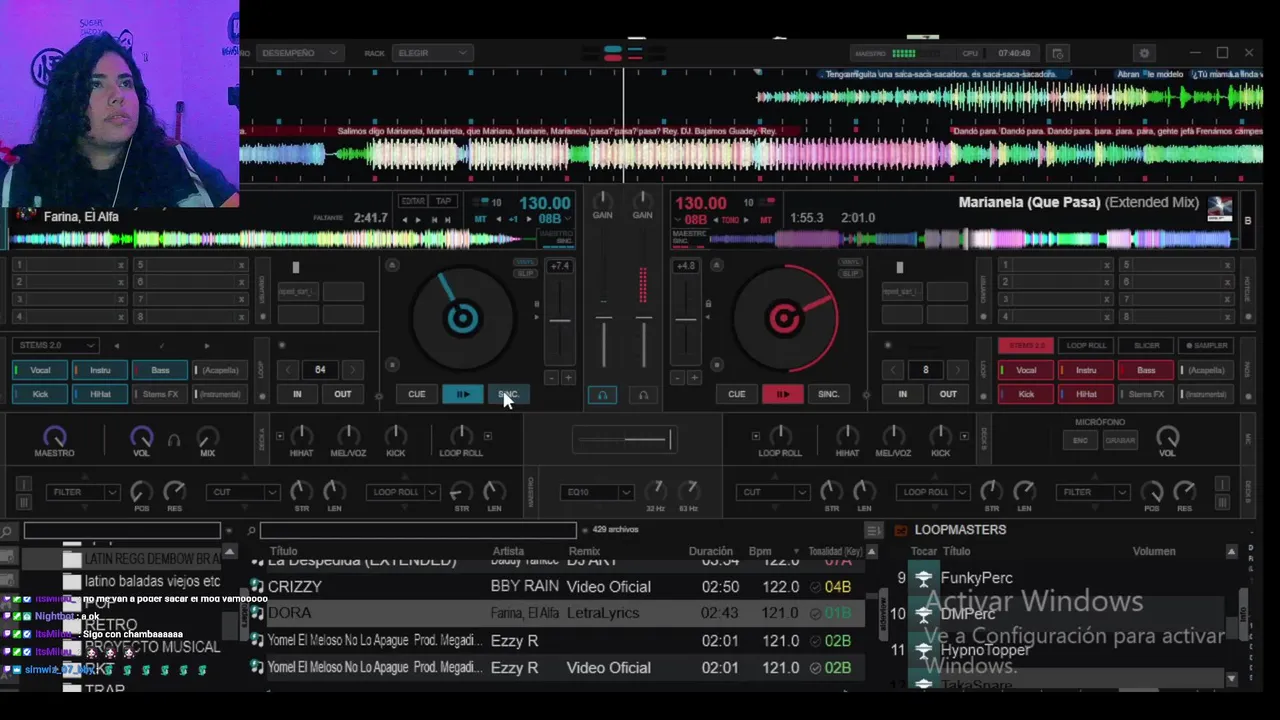Clear right deck hotcue 4 with x
Viewport: 1280px width, 720px height.
click(1107, 316)
